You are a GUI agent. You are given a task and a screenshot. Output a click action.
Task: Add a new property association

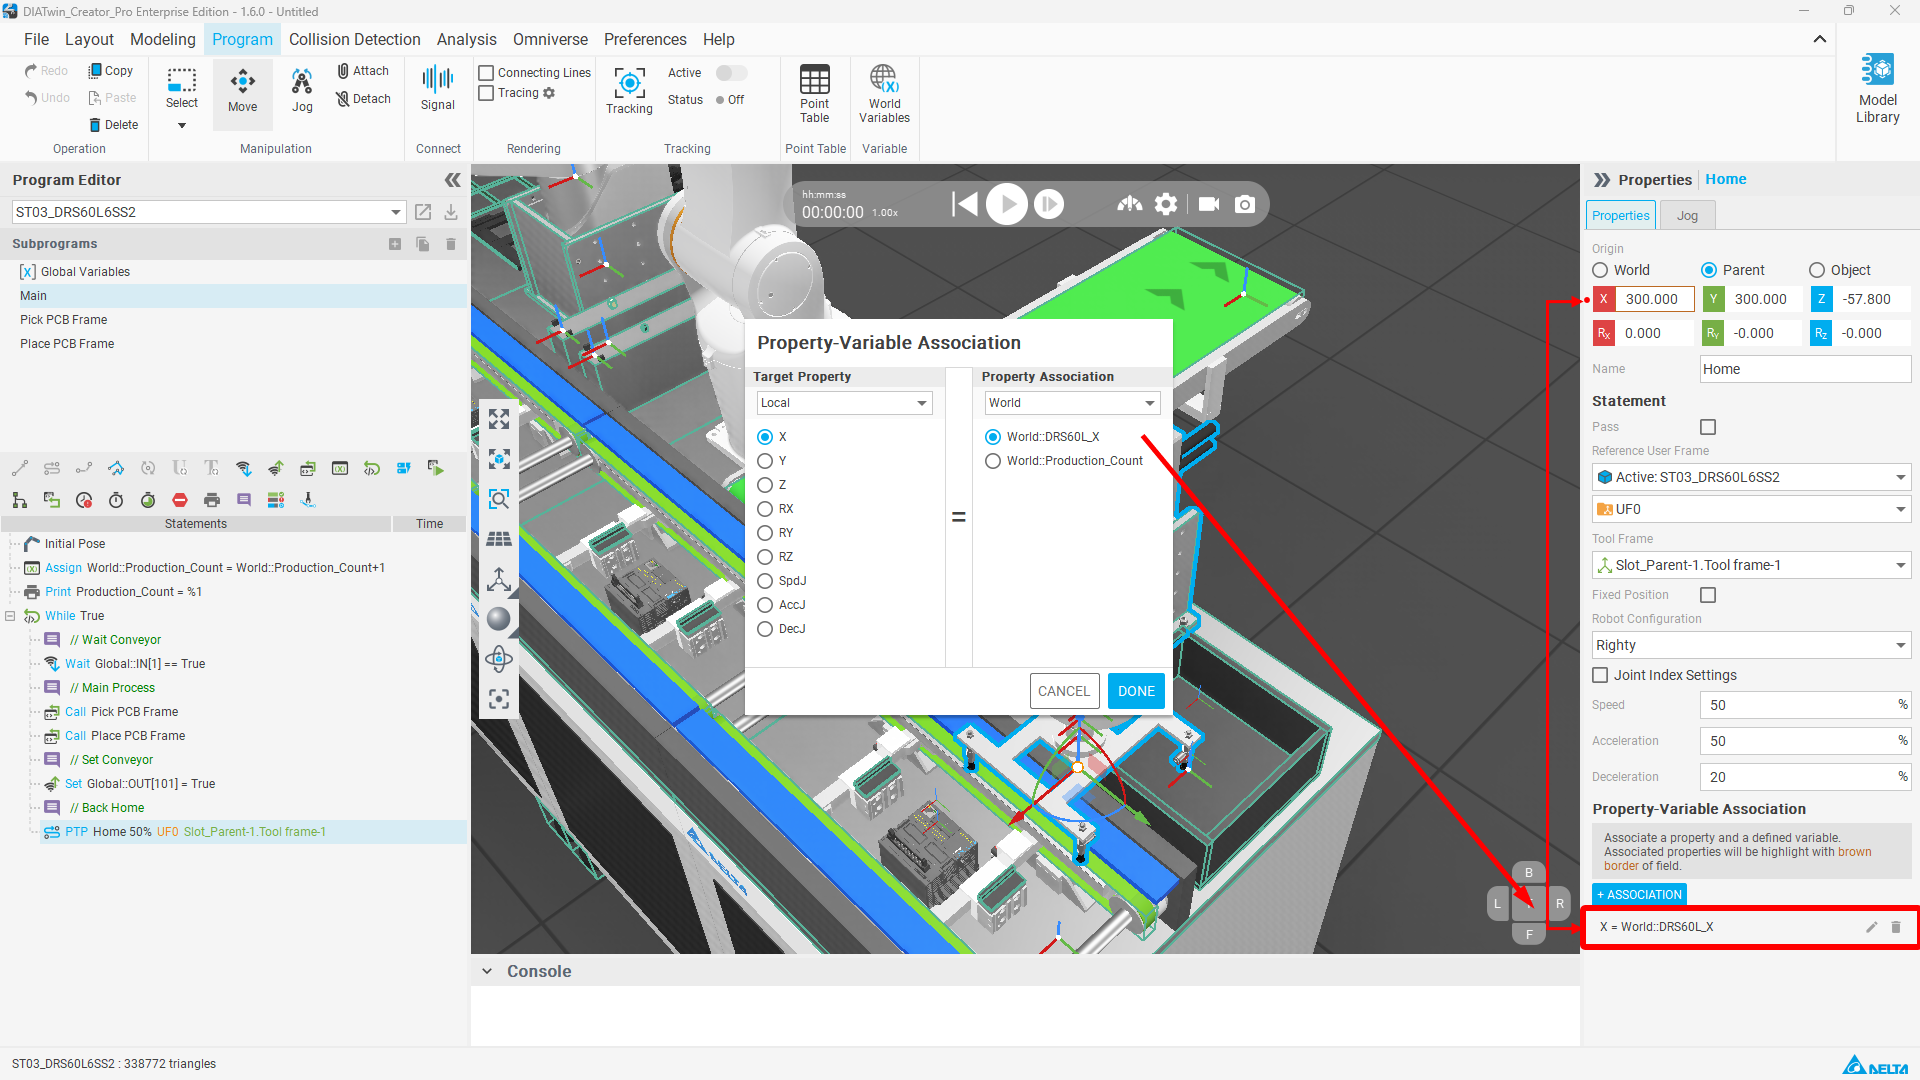1639,895
